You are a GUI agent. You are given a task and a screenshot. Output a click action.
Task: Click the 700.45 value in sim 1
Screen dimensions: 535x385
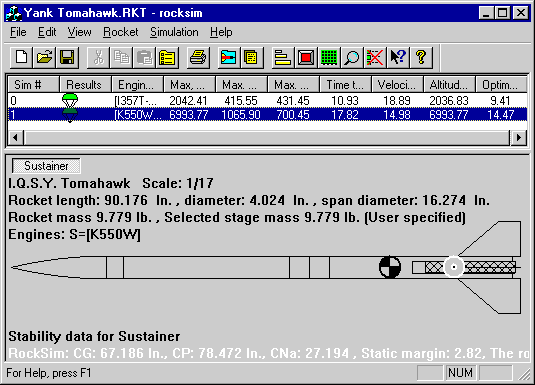293,115
